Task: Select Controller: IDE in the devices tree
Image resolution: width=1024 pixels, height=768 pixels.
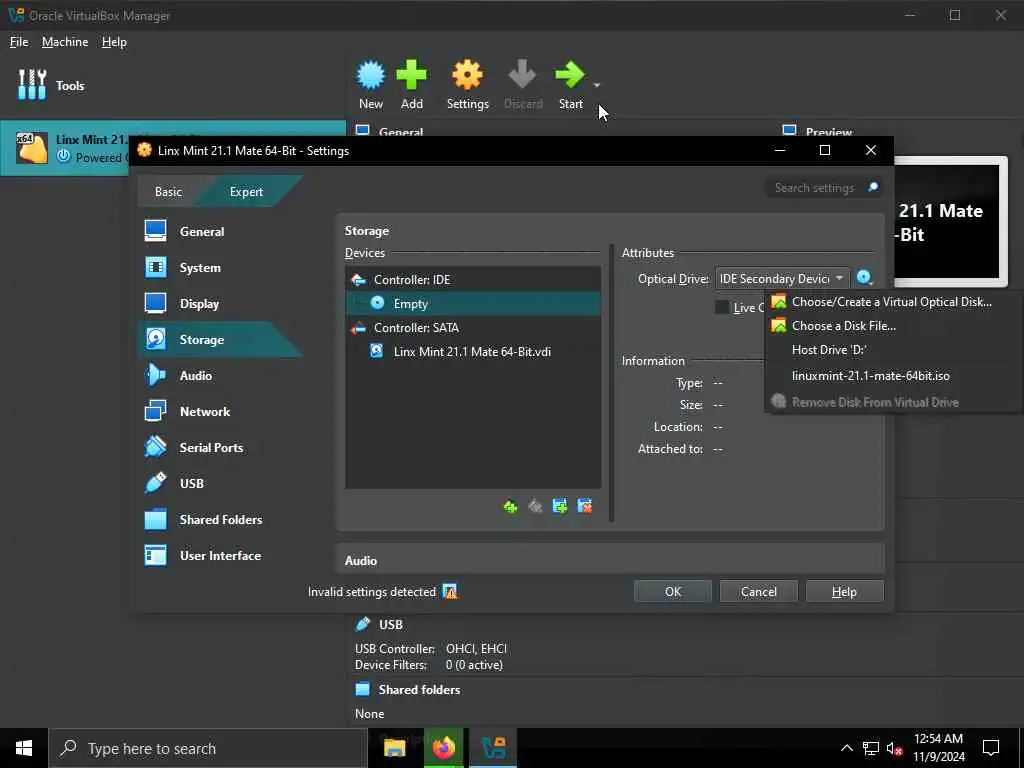Action: [473, 280]
